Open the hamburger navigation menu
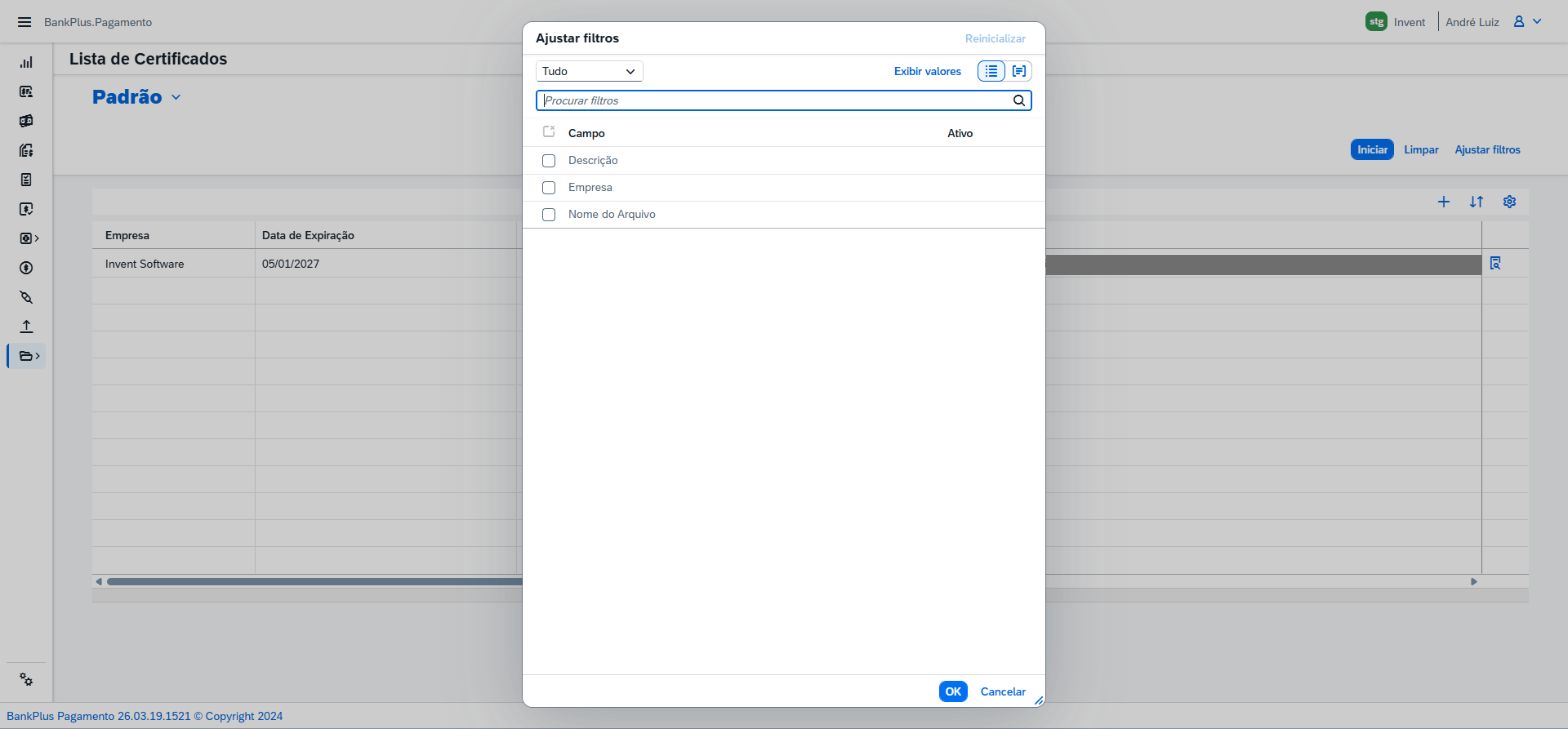 point(25,22)
